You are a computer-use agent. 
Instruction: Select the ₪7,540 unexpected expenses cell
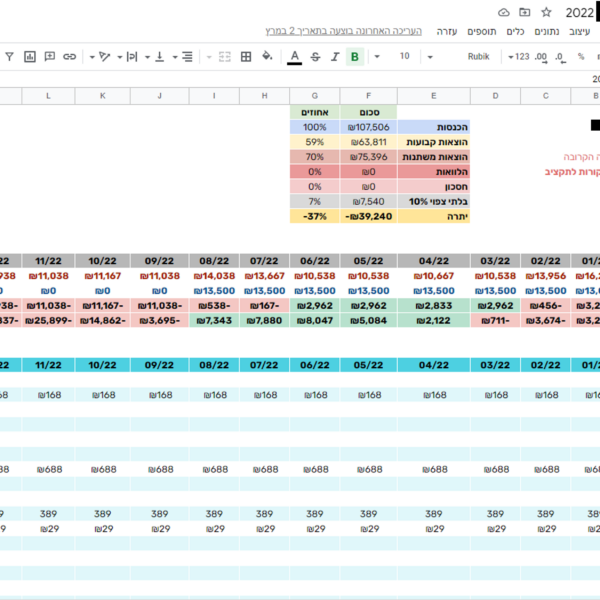click(368, 201)
